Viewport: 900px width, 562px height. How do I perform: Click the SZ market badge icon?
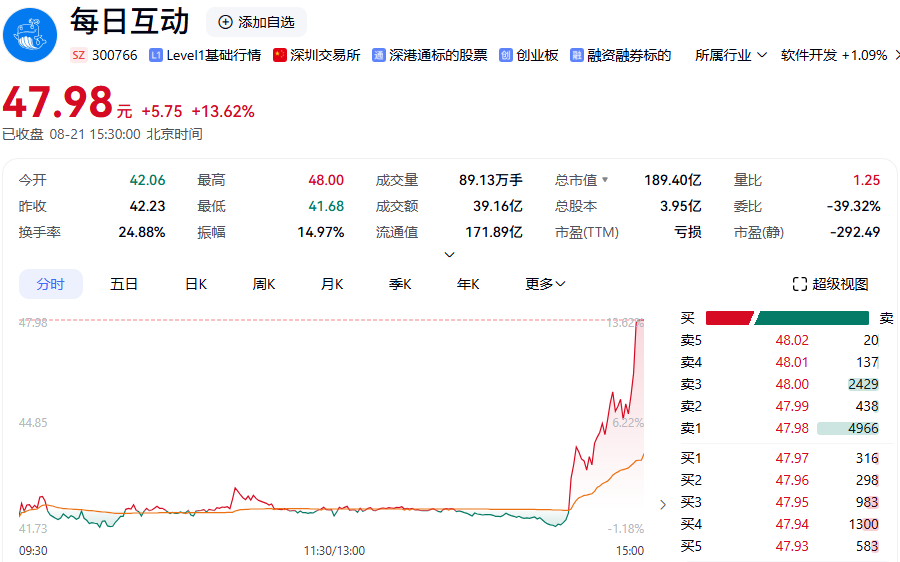[x=79, y=55]
